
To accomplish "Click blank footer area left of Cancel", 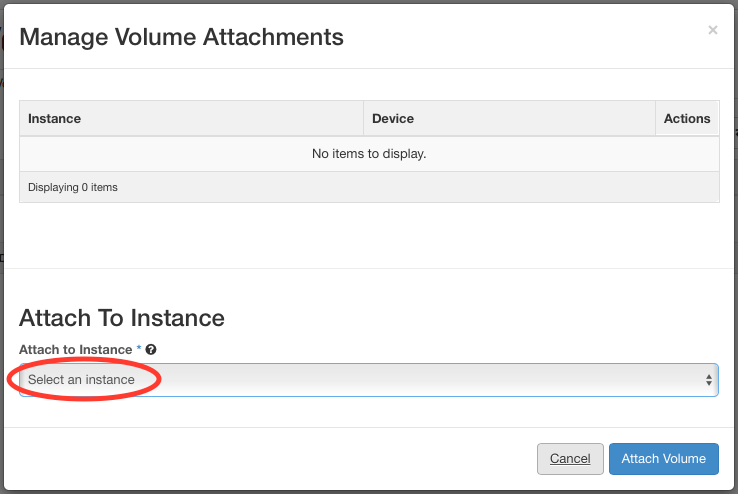I will pos(270,459).
